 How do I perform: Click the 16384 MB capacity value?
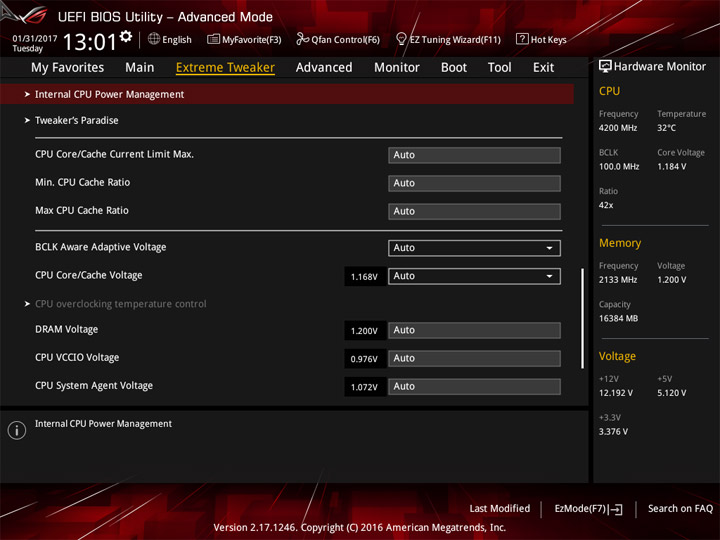tap(618, 319)
